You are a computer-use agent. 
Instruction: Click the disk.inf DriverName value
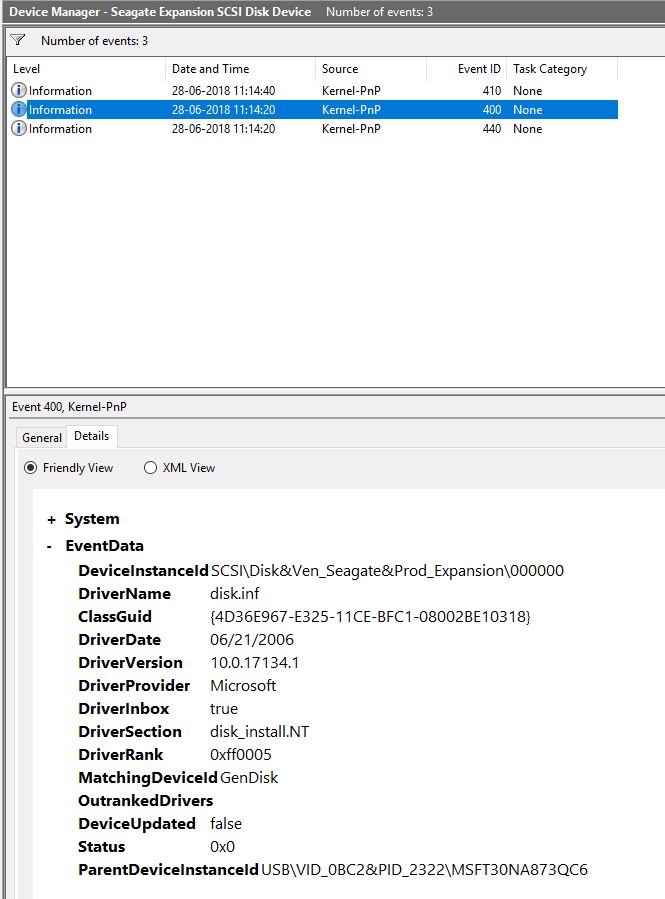point(235,594)
